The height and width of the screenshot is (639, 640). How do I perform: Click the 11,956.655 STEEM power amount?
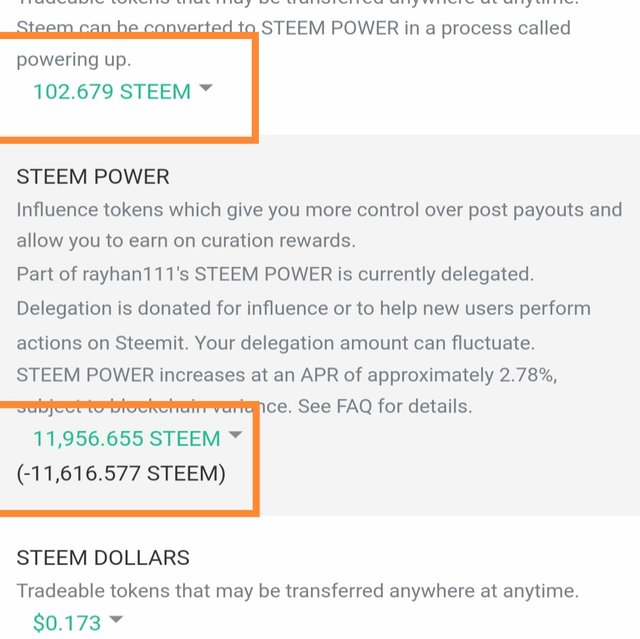[x=127, y=439]
